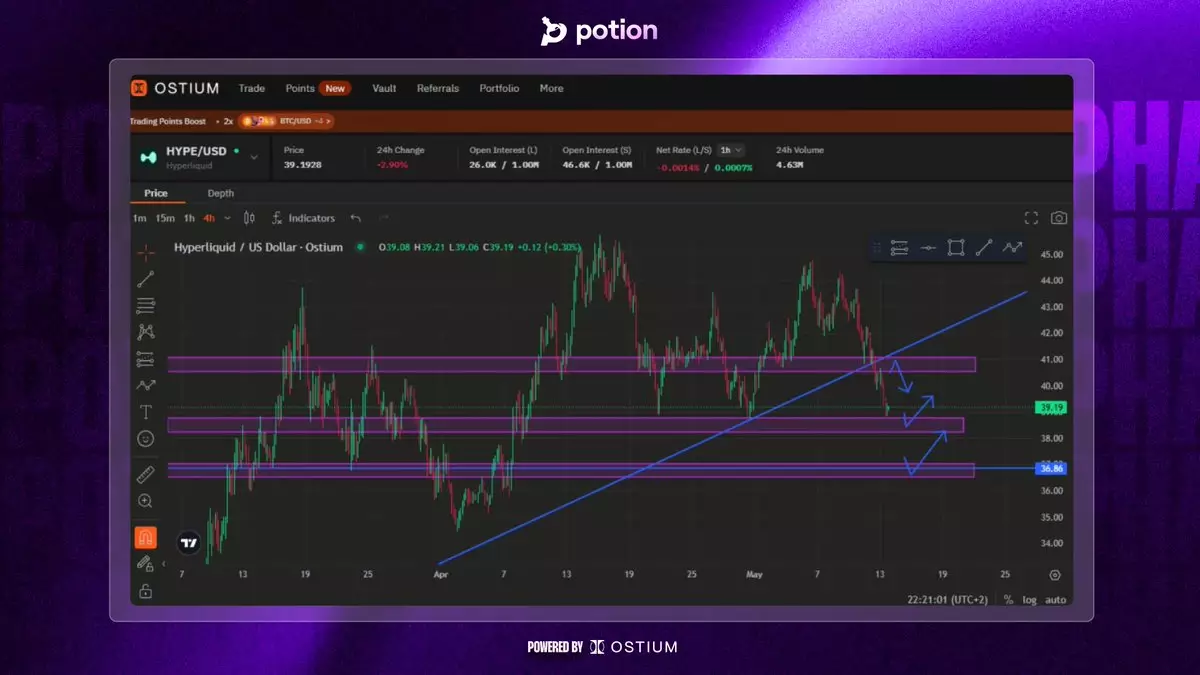
Task: Toggle auto scale on price axis
Action: coord(1056,600)
